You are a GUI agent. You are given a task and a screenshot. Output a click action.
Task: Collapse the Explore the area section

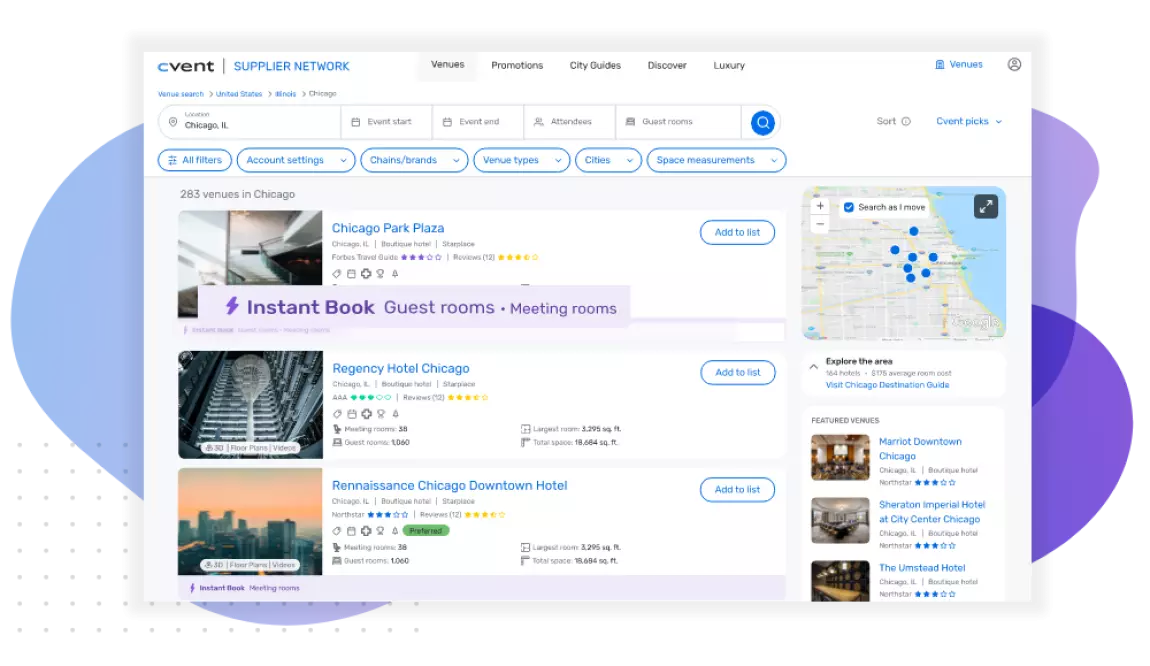(x=813, y=366)
